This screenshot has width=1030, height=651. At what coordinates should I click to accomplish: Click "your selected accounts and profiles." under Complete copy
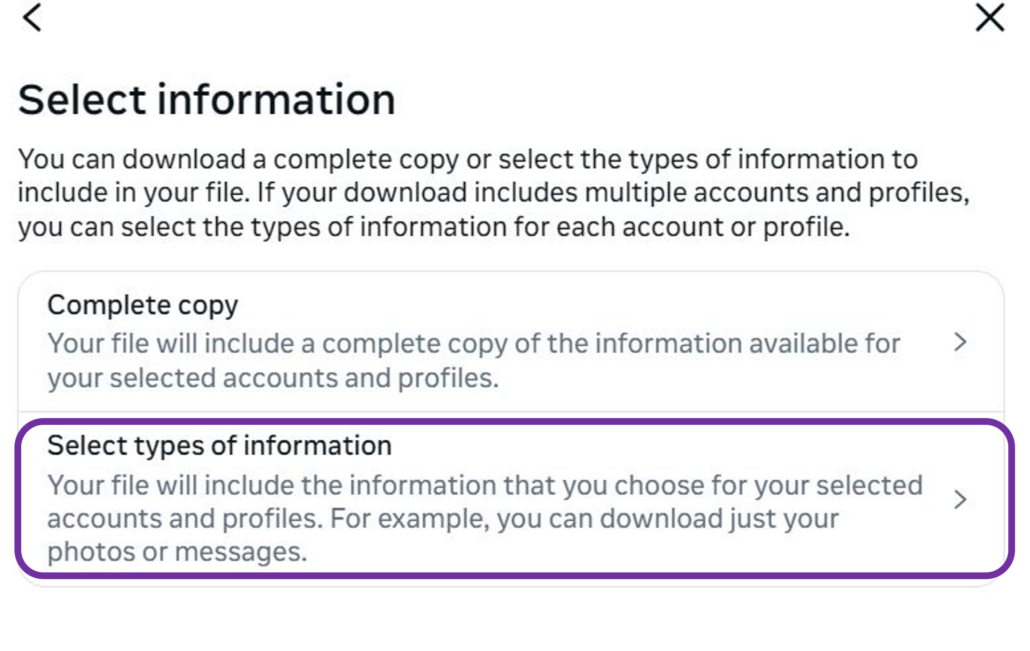[273, 380]
